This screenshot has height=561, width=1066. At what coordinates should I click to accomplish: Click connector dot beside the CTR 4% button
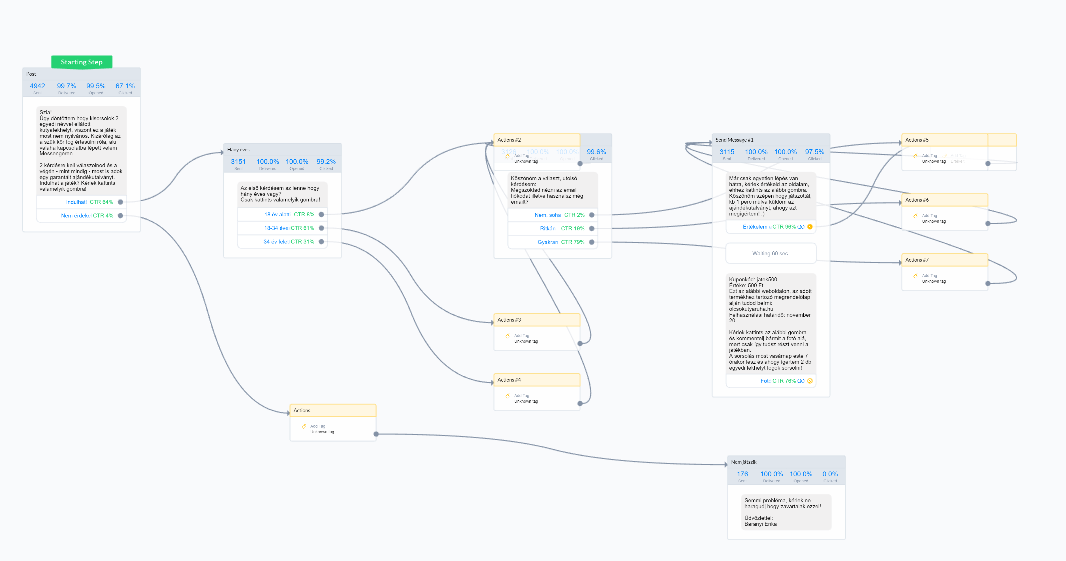coord(120,216)
